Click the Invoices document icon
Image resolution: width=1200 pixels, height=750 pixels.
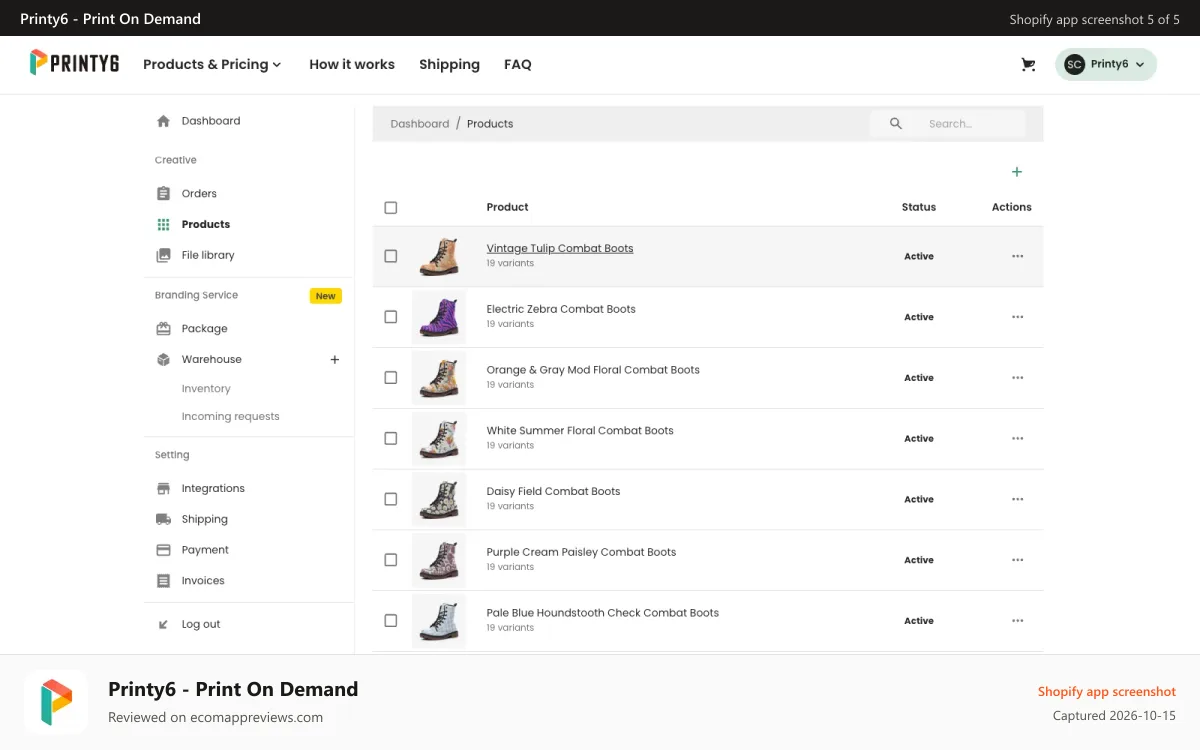pos(163,581)
